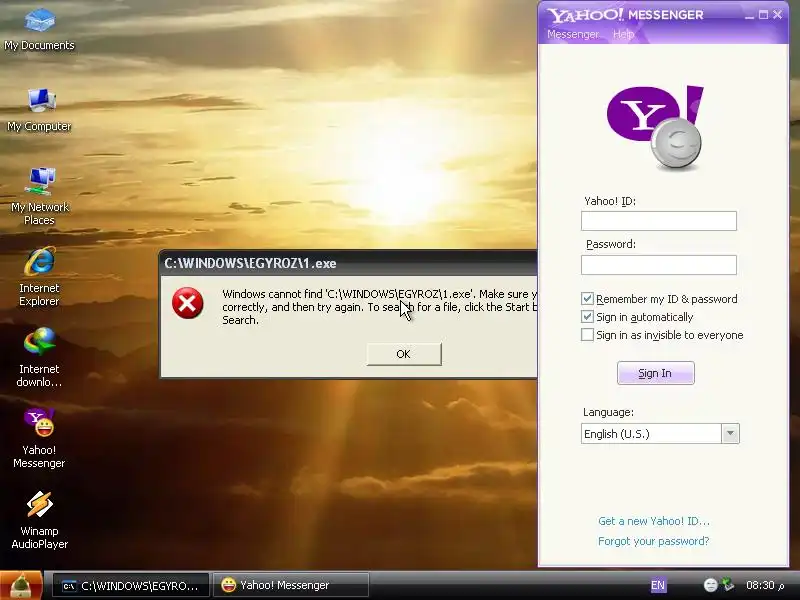Open the Language dropdown arrow
The width and height of the screenshot is (800, 600).
click(x=730, y=434)
